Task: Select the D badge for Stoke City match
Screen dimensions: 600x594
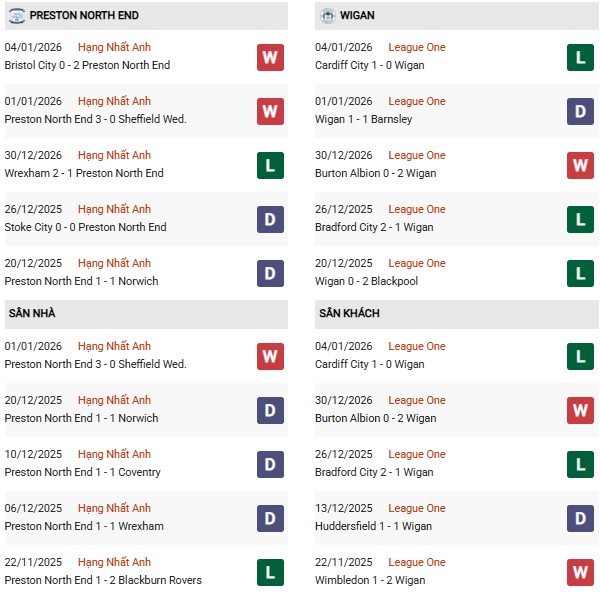Action: click(x=270, y=219)
